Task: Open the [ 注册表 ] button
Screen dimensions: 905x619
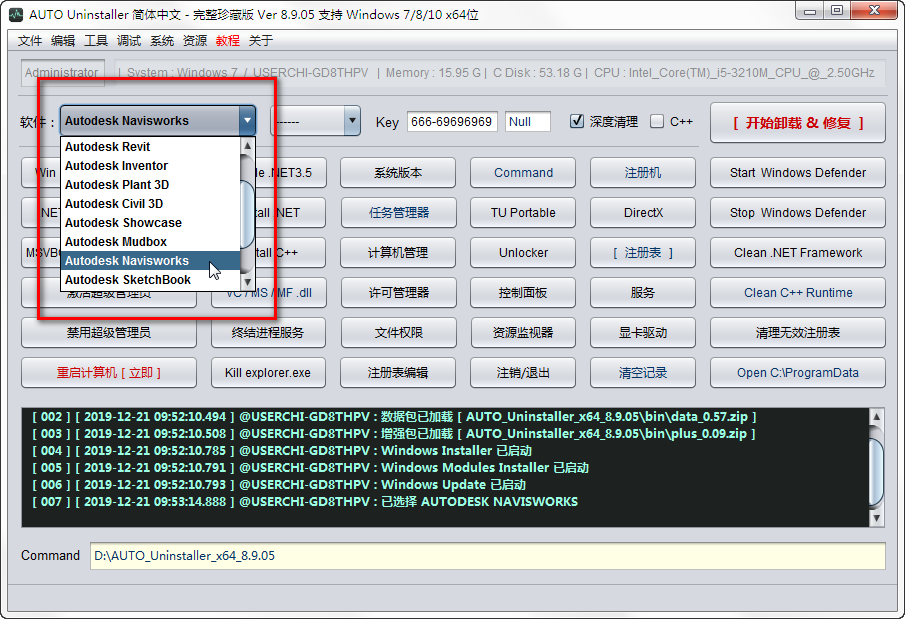Action: (642, 252)
